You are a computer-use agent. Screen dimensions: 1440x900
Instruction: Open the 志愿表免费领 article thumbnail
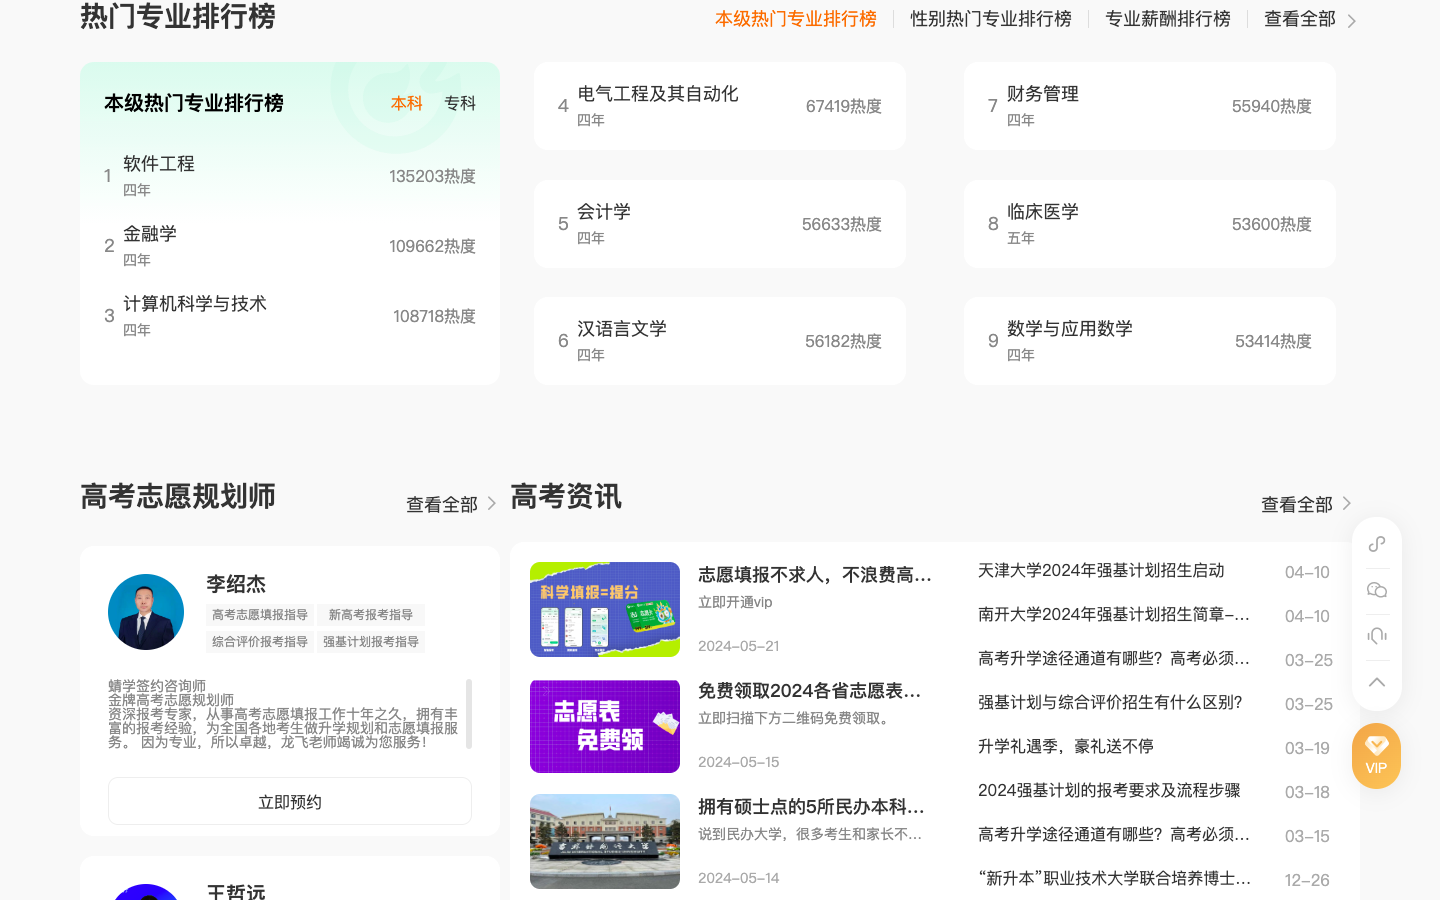605,726
